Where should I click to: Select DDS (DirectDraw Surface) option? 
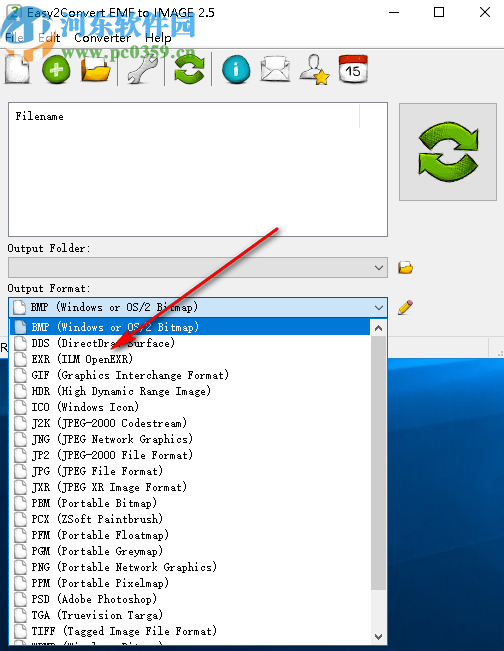coord(190,343)
